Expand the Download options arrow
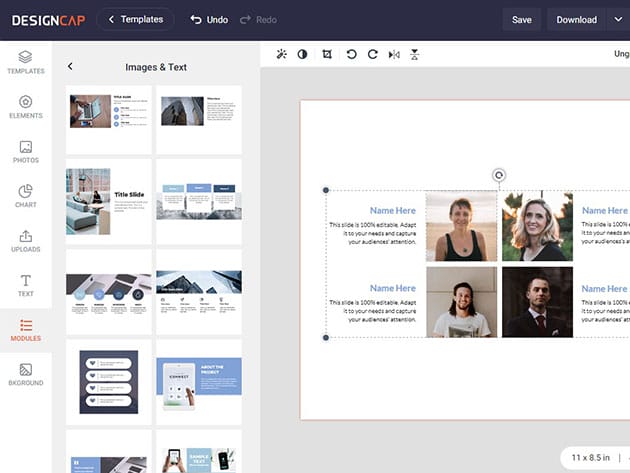 click(617, 19)
